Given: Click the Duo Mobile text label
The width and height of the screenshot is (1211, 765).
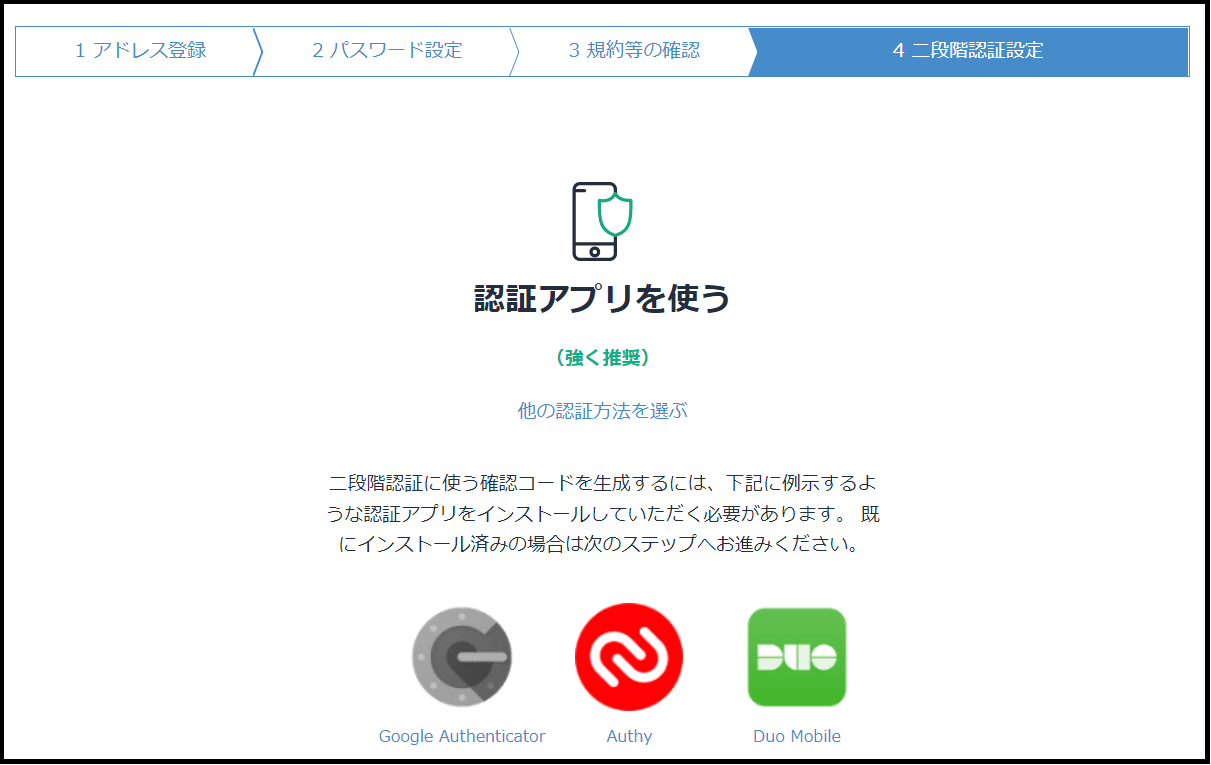Looking at the screenshot, I should tap(796, 736).
